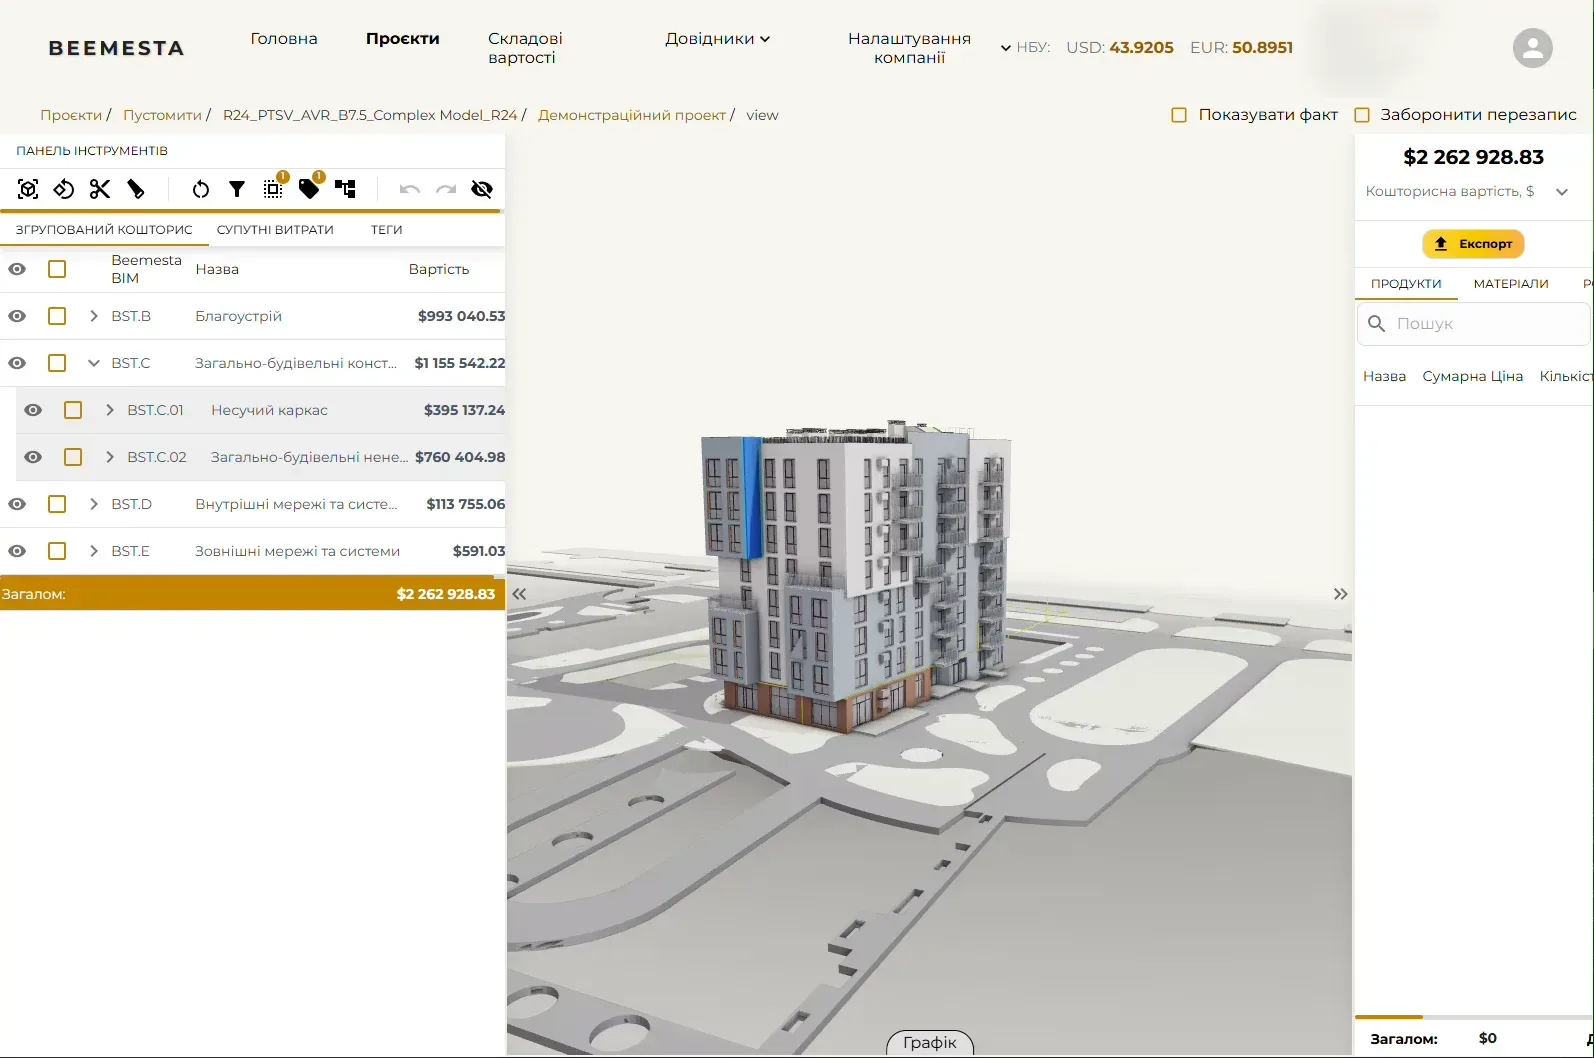The height and width of the screenshot is (1058, 1594).
Task: Open the tags label icon
Action: pos(309,189)
